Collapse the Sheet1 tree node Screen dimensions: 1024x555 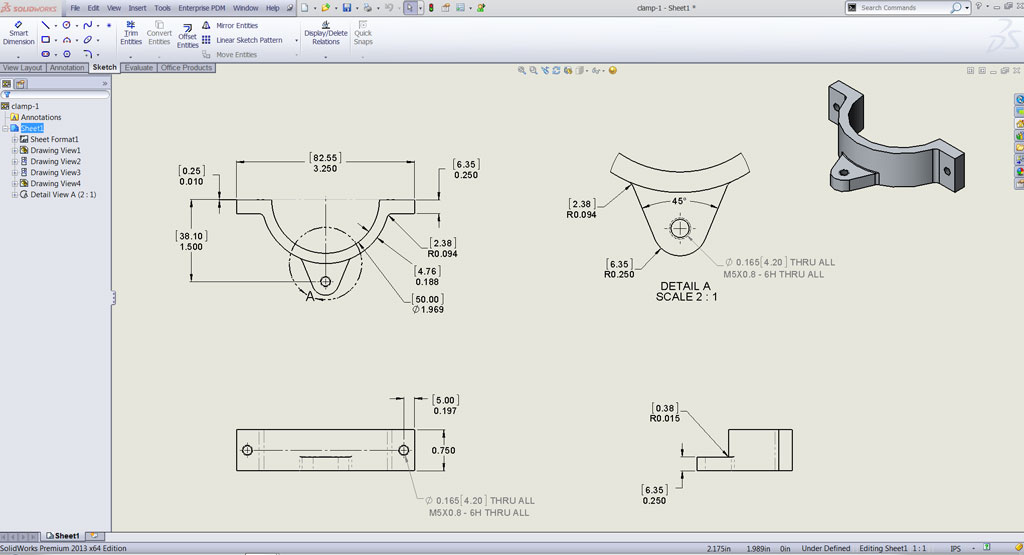(x=6, y=128)
